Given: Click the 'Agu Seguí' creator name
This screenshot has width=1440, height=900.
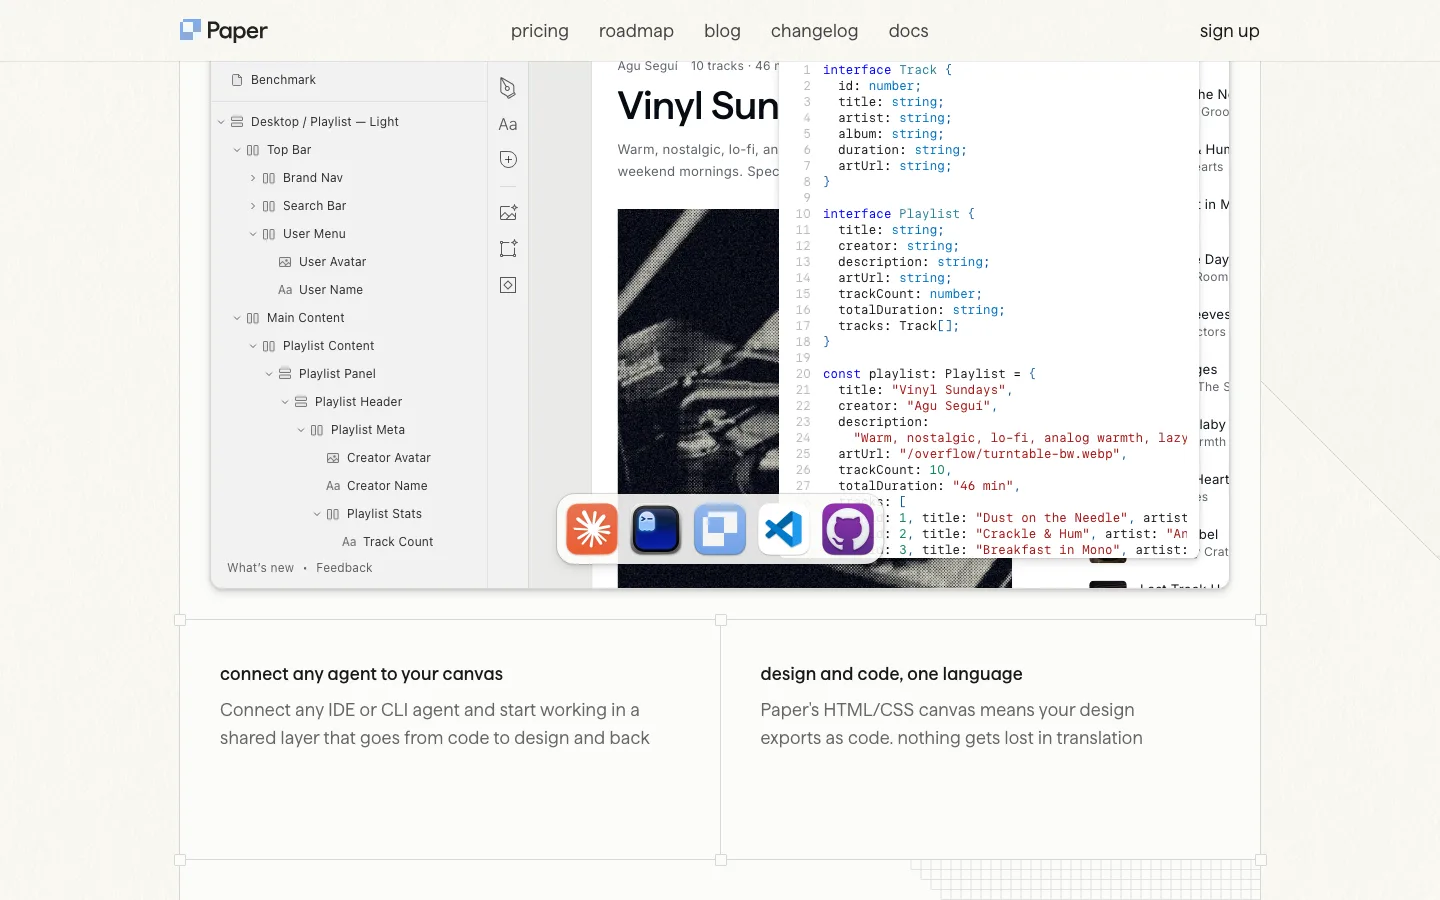Looking at the screenshot, I should click(647, 66).
